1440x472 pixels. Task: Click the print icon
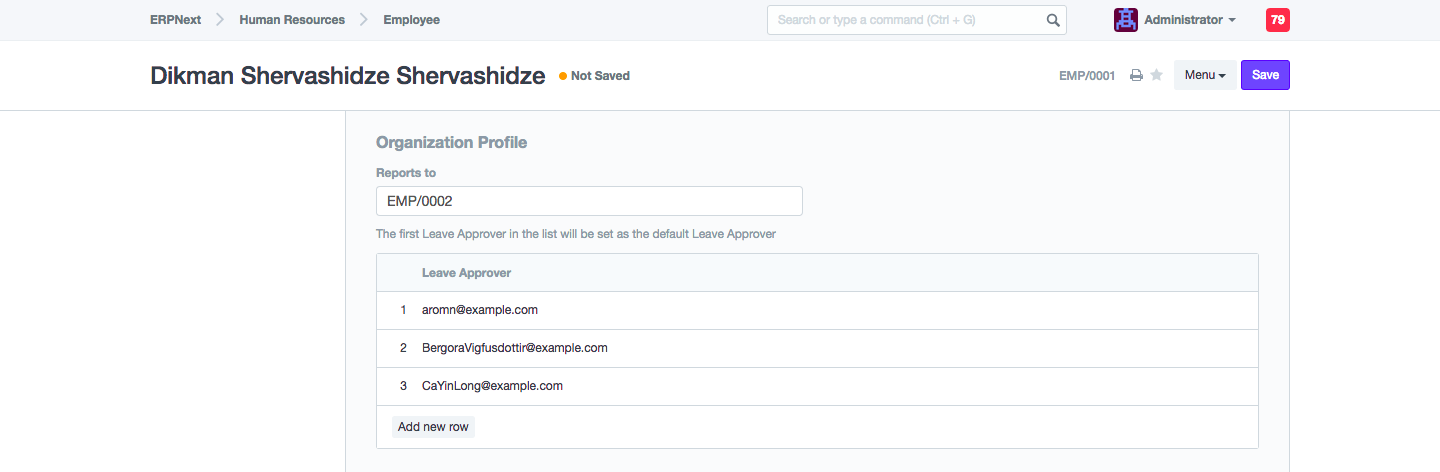(x=1136, y=75)
